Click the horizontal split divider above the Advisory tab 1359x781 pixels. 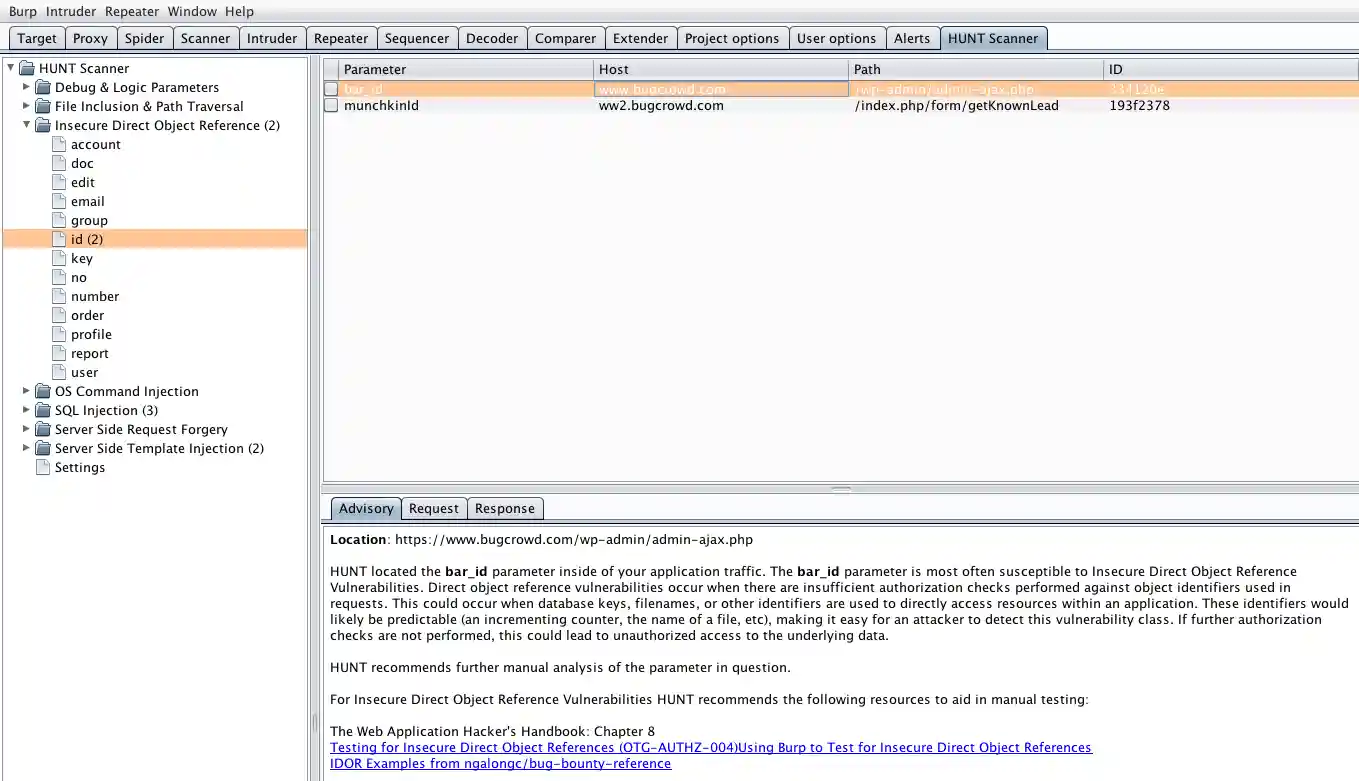pos(841,489)
